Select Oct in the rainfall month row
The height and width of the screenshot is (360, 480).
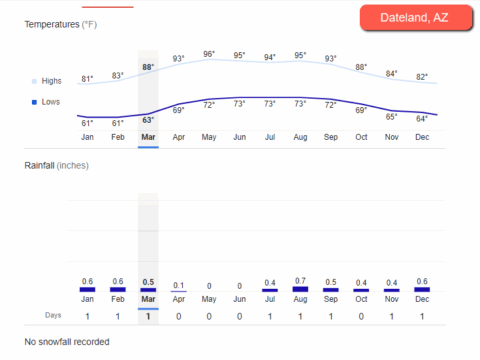pos(361,299)
